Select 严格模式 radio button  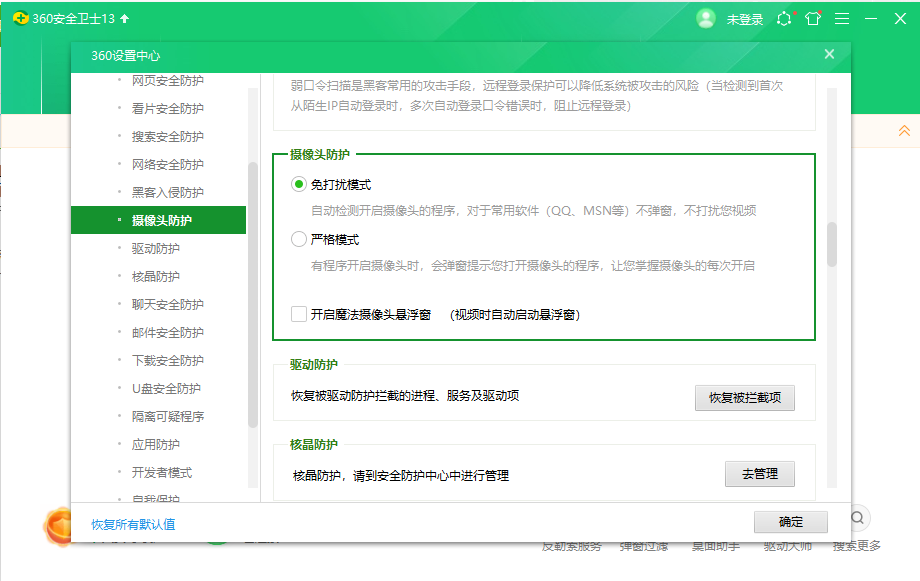[x=299, y=240]
